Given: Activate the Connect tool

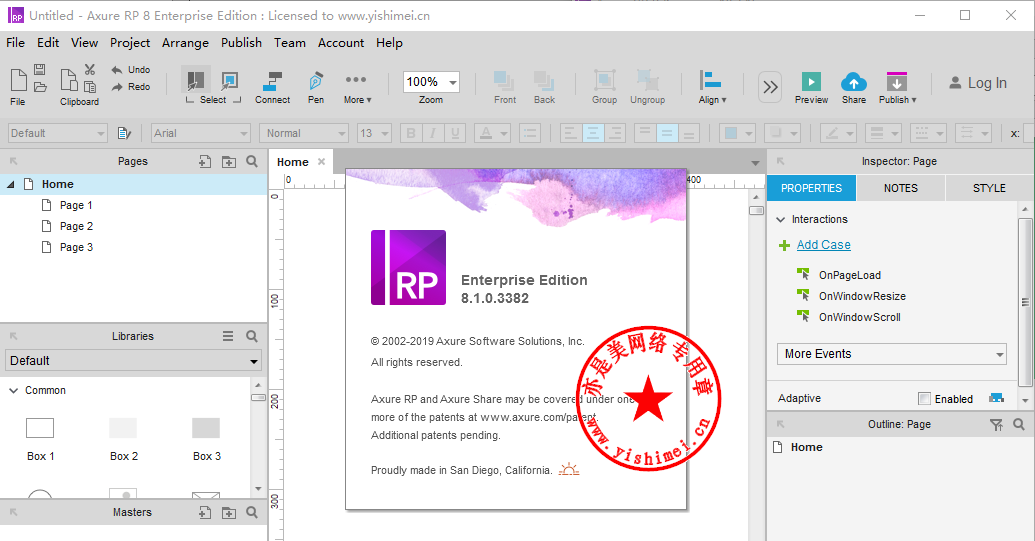Looking at the screenshot, I should (273, 86).
